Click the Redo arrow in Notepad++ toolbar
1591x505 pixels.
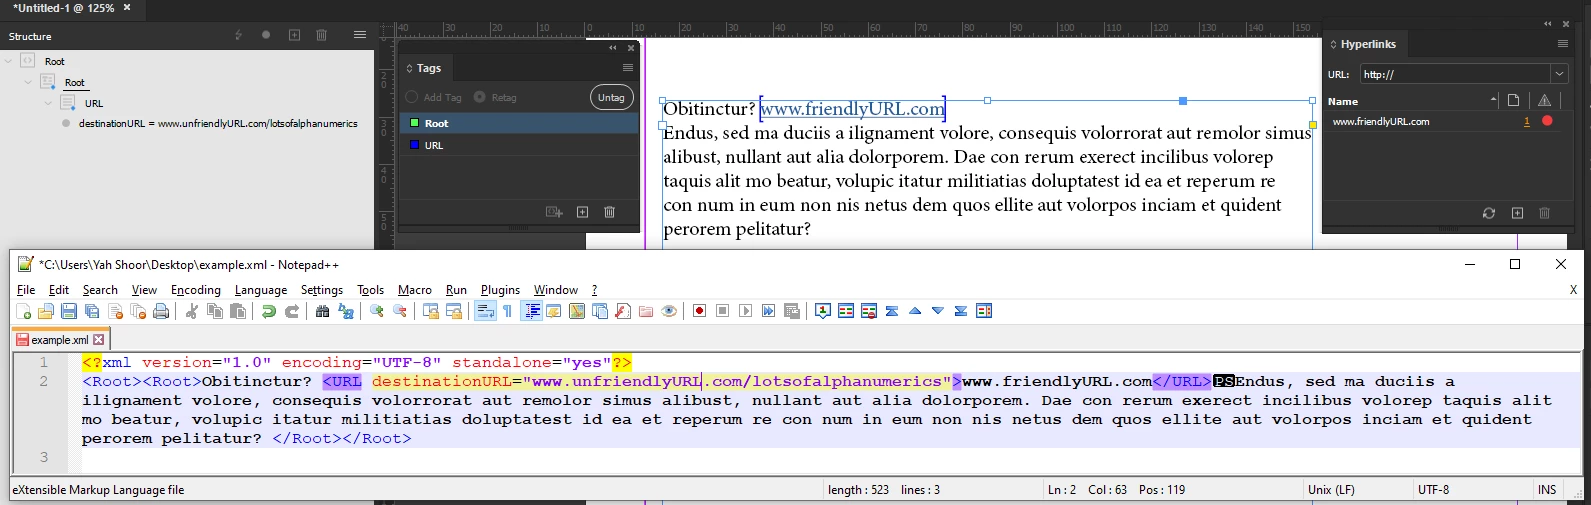pos(292,311)
